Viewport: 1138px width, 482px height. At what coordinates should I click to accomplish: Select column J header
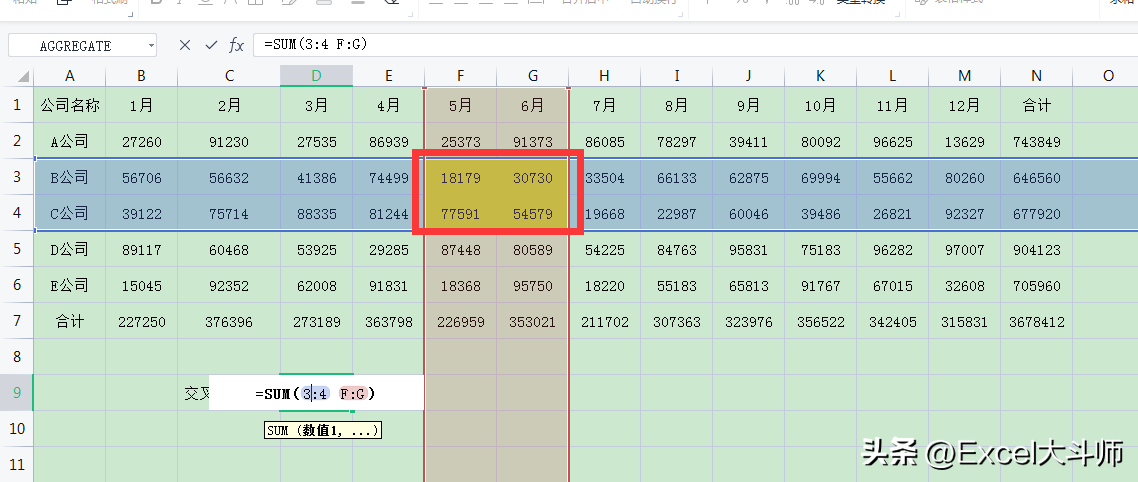point(748,75)
